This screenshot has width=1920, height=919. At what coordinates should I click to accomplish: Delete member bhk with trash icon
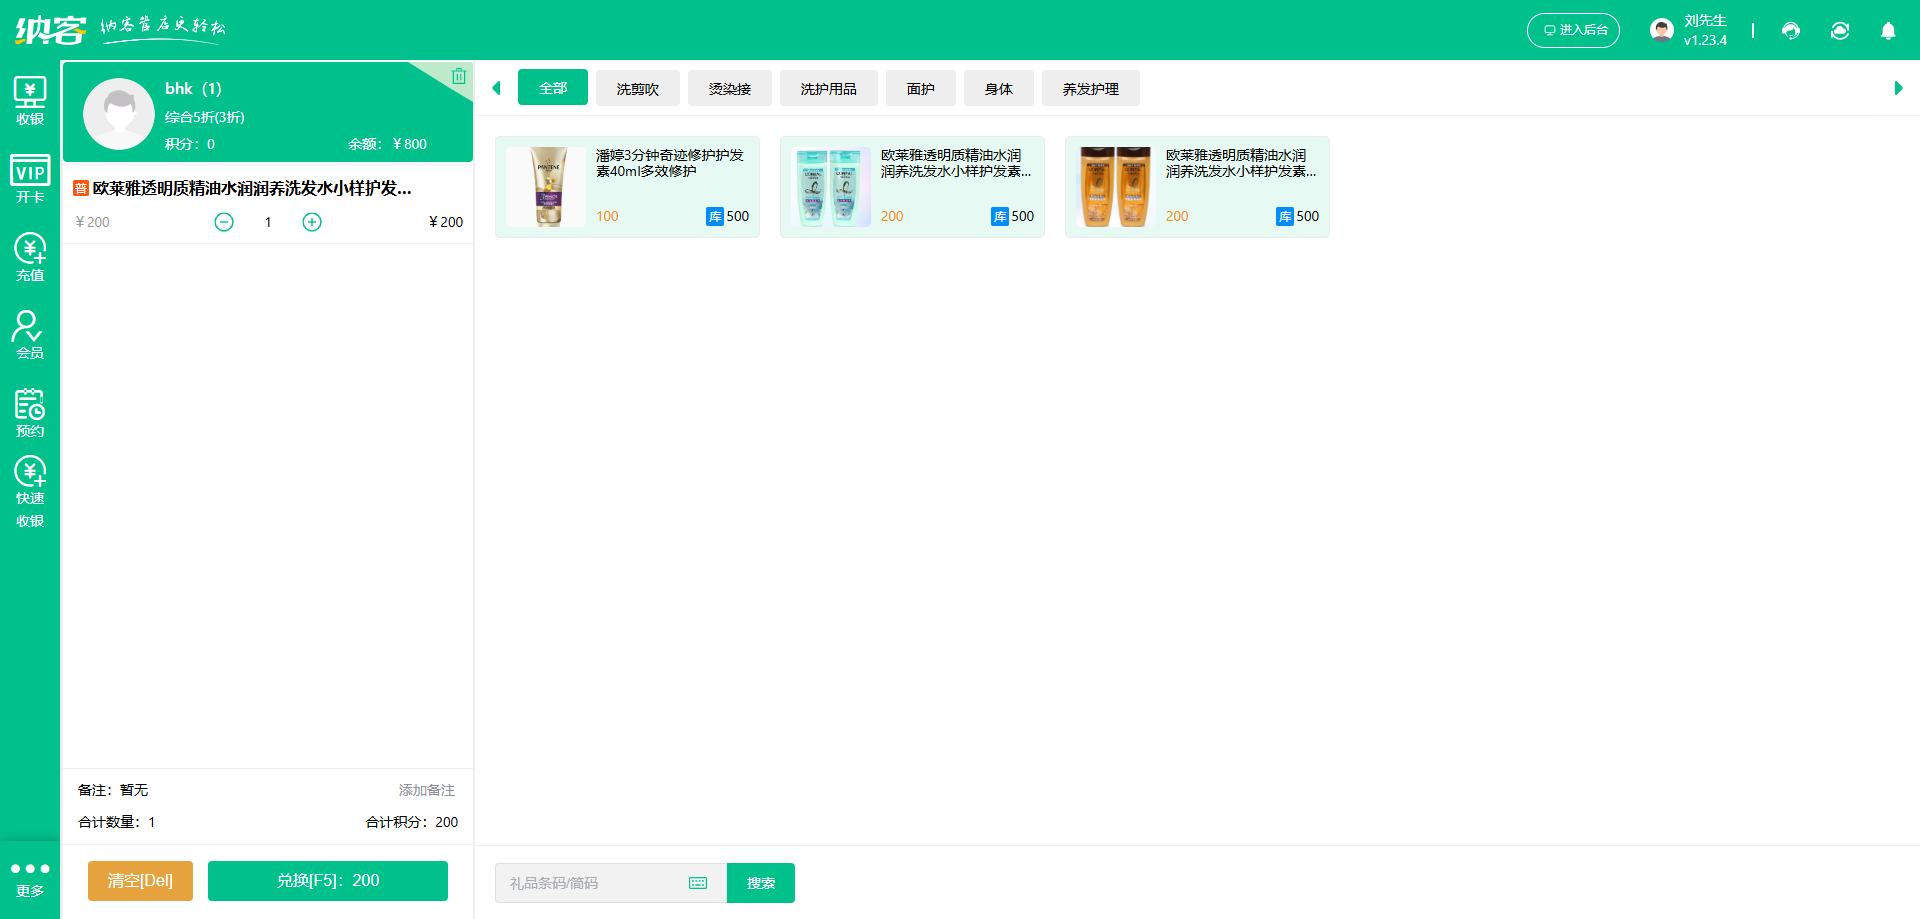(x=458, y=76)
